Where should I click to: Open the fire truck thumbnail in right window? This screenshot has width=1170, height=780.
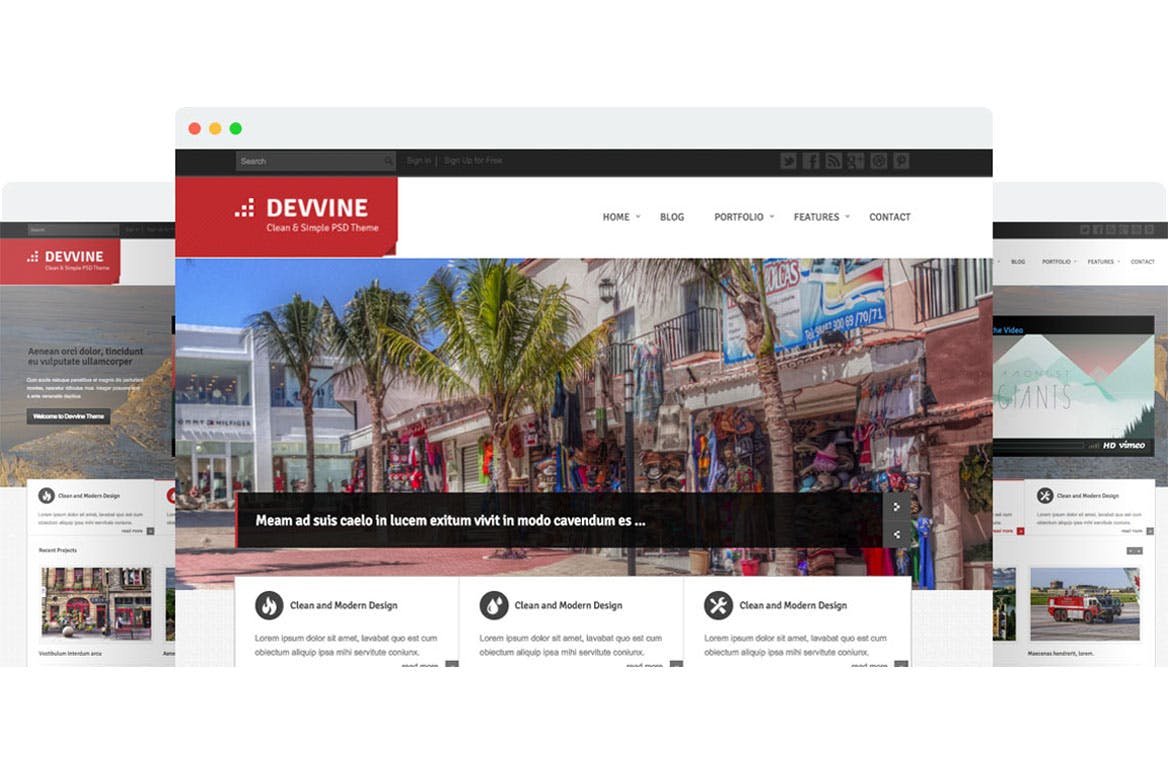click(x=1085, y=604)
